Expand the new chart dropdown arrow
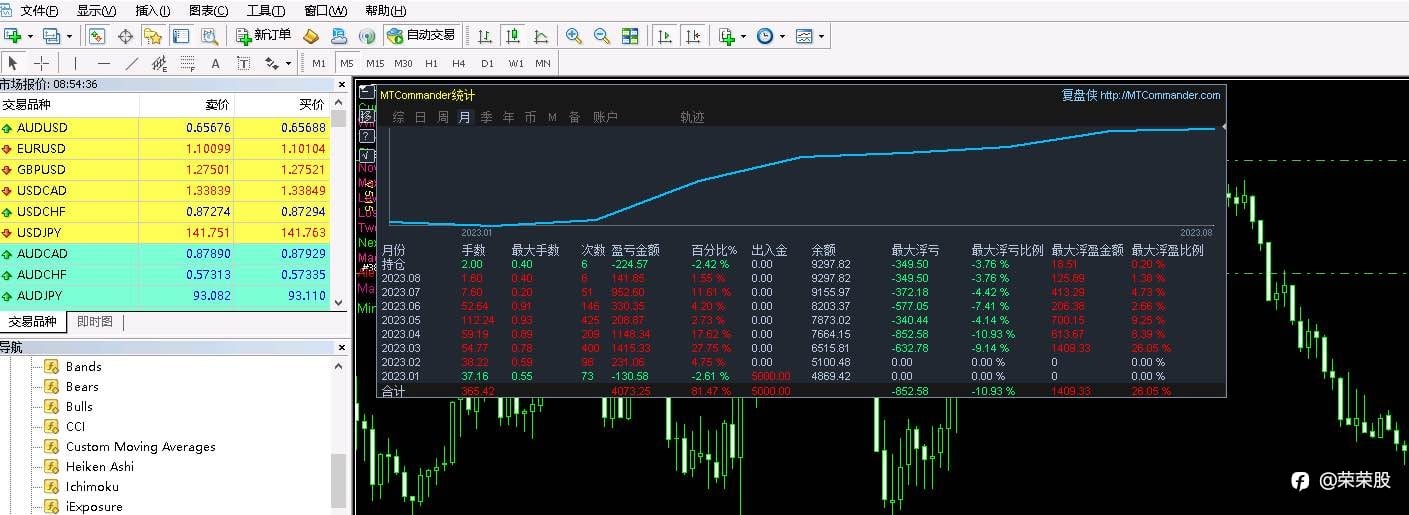 pyautogui.click(x=31, y=36)
